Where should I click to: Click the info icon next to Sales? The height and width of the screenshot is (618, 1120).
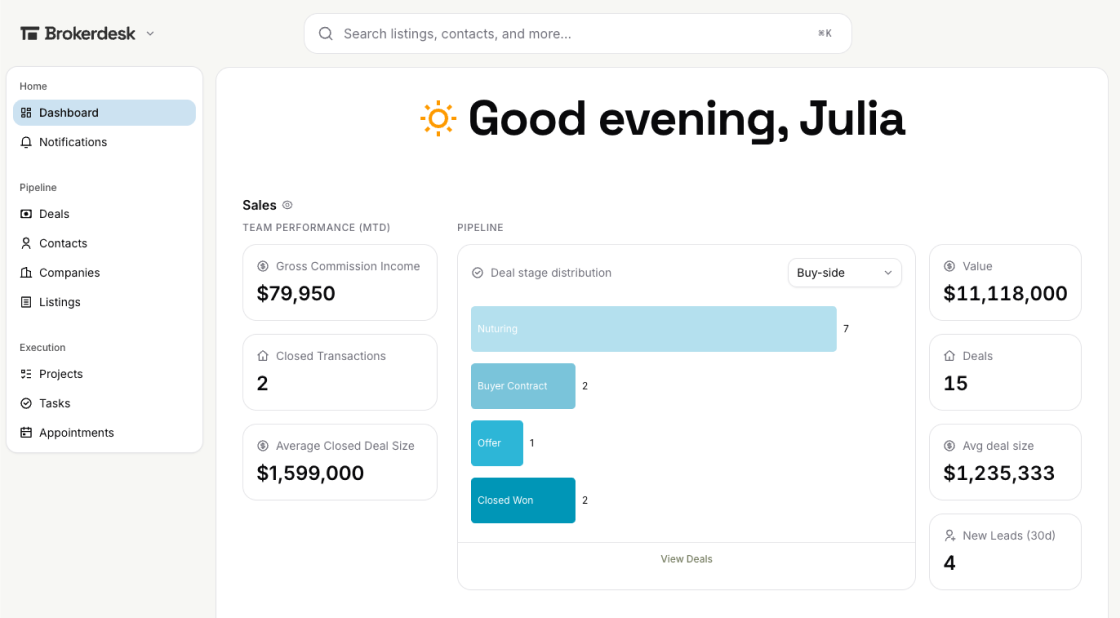click(287, 204)
